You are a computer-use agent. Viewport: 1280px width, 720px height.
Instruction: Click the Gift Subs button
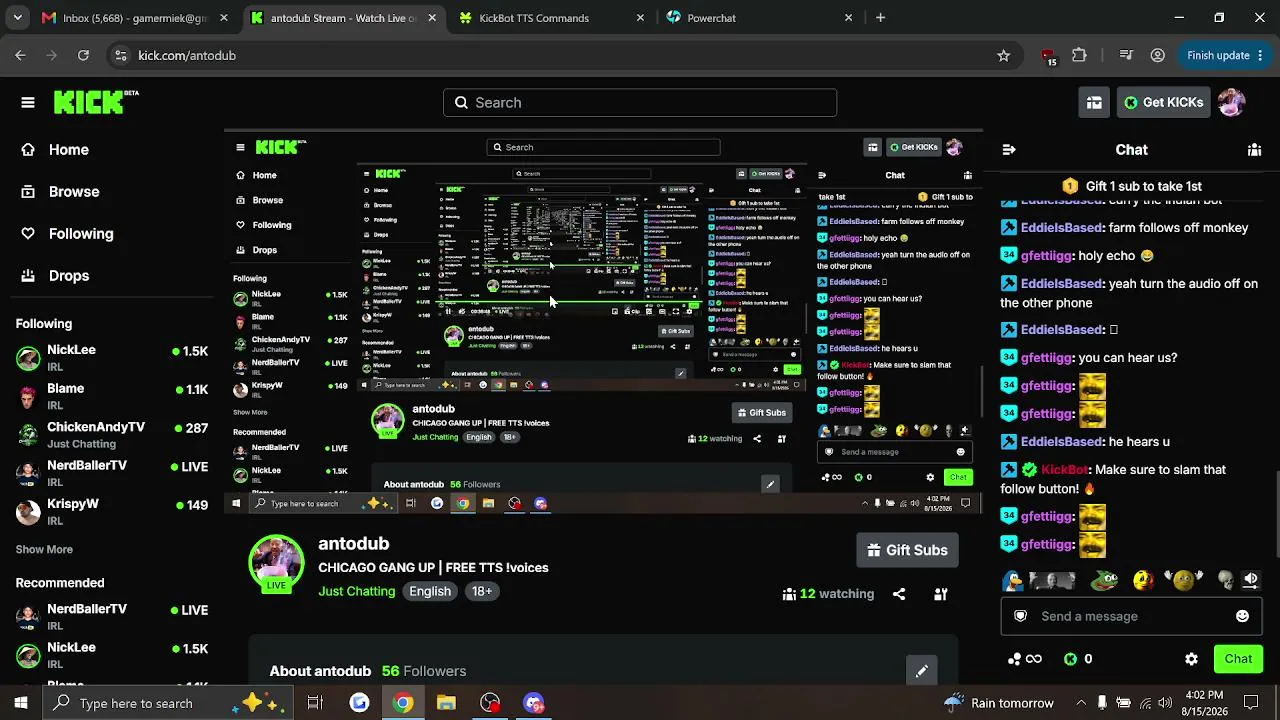(x=907, y=550)
